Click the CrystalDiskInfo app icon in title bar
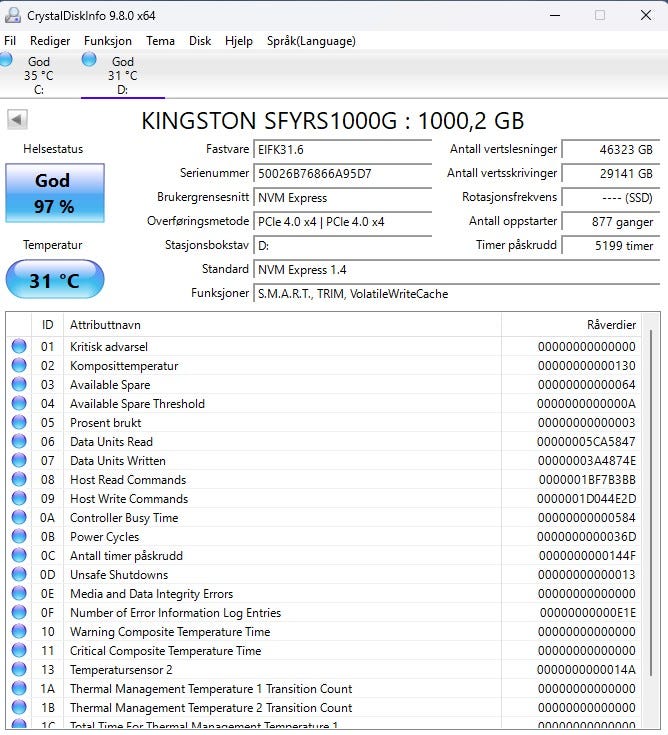Viewport: 668px width, 735px height. tap(12, 15)
